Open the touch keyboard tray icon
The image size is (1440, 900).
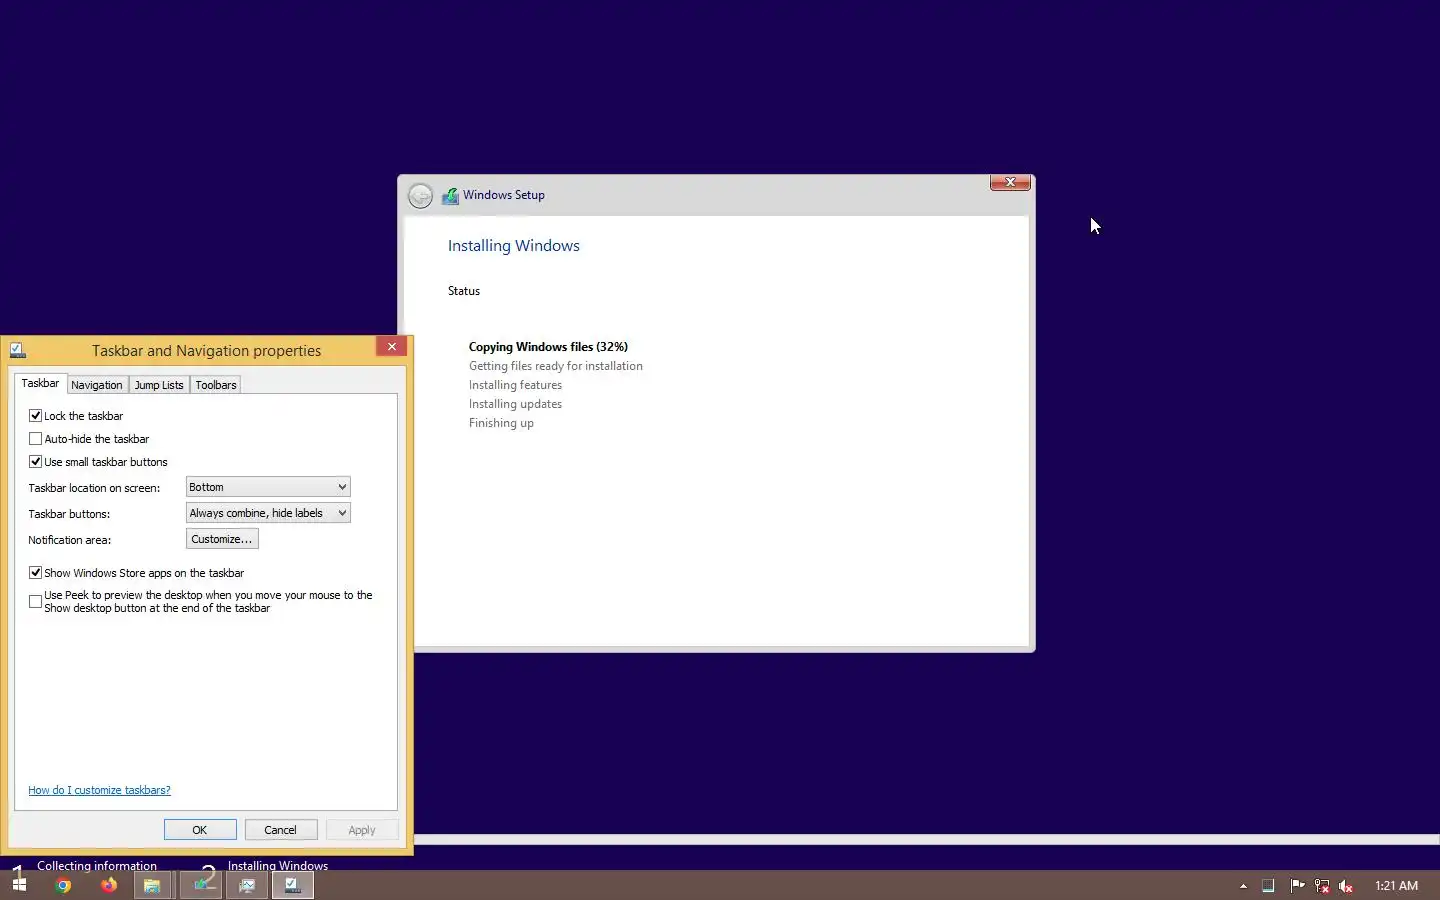point(1268,886)
